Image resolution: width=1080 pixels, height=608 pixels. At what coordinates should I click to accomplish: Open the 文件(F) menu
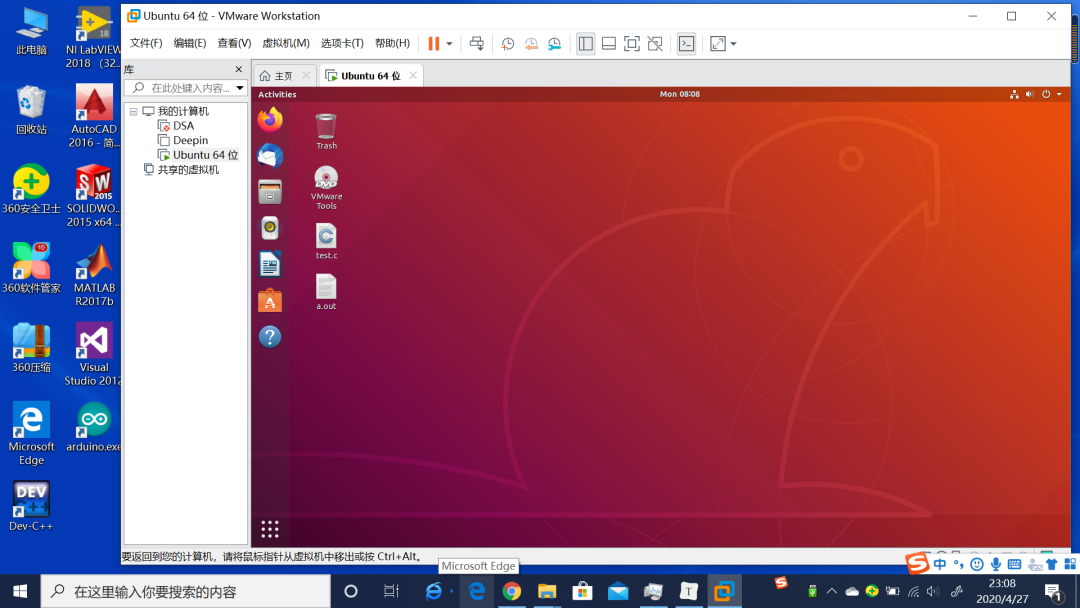[146, 43]
